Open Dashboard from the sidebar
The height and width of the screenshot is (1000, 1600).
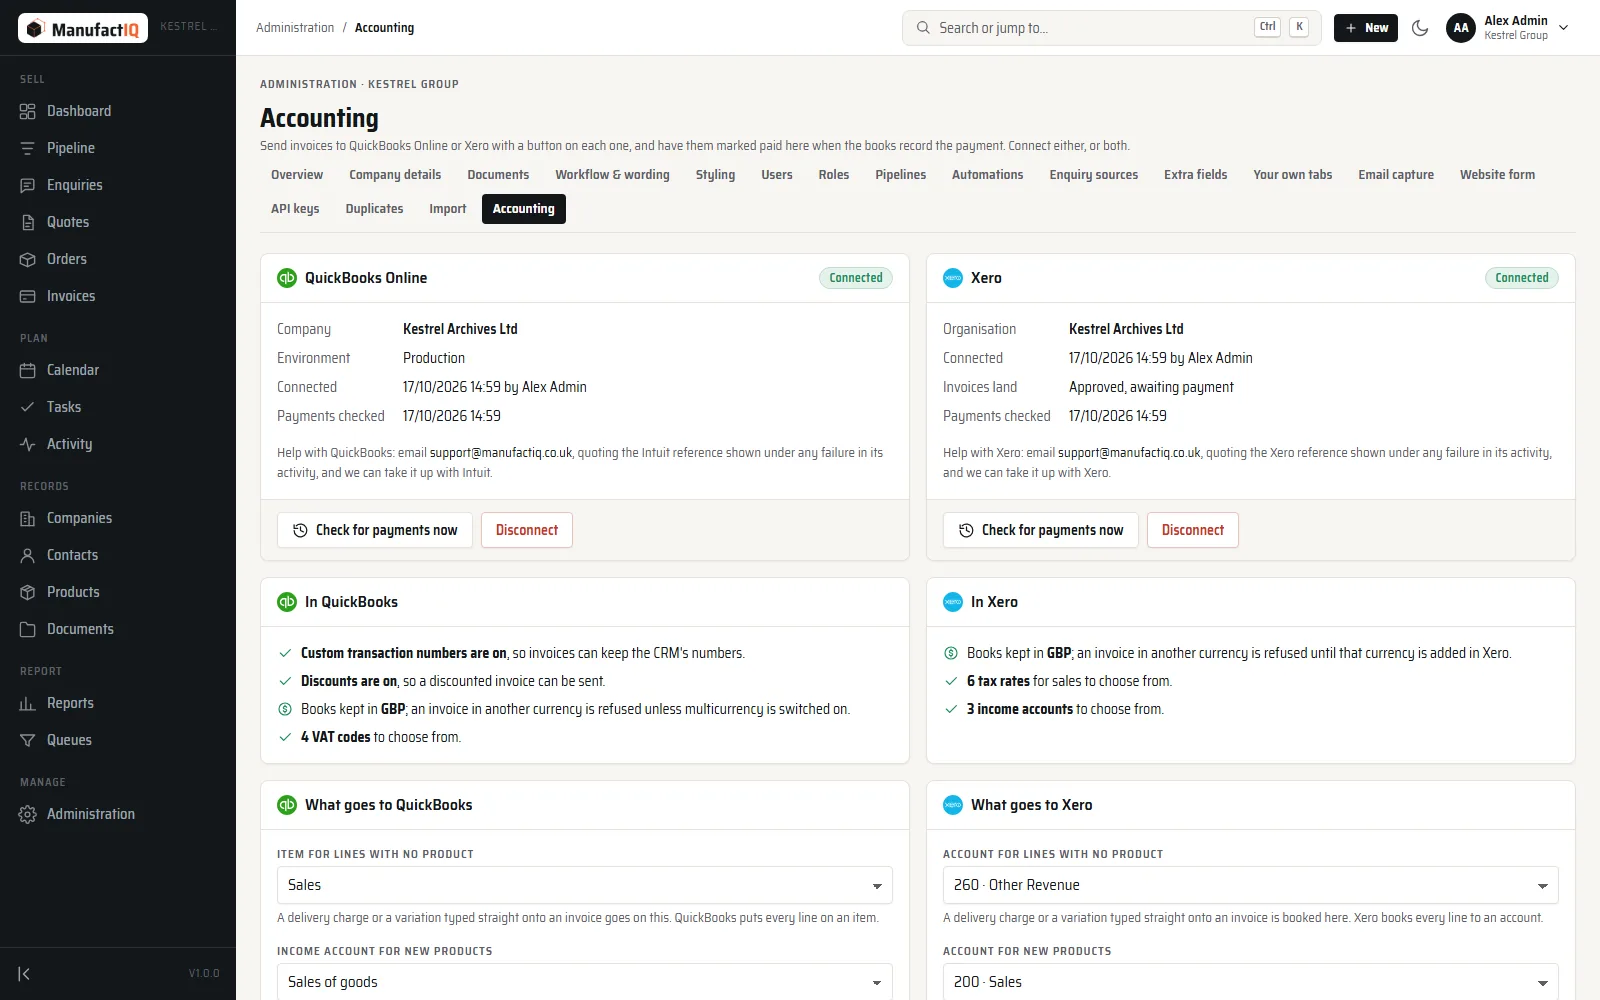pos(118,111)
